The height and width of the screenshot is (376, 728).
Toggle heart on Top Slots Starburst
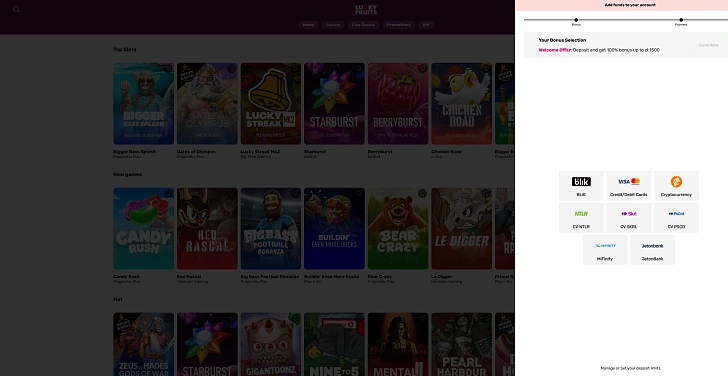(358, 69)
